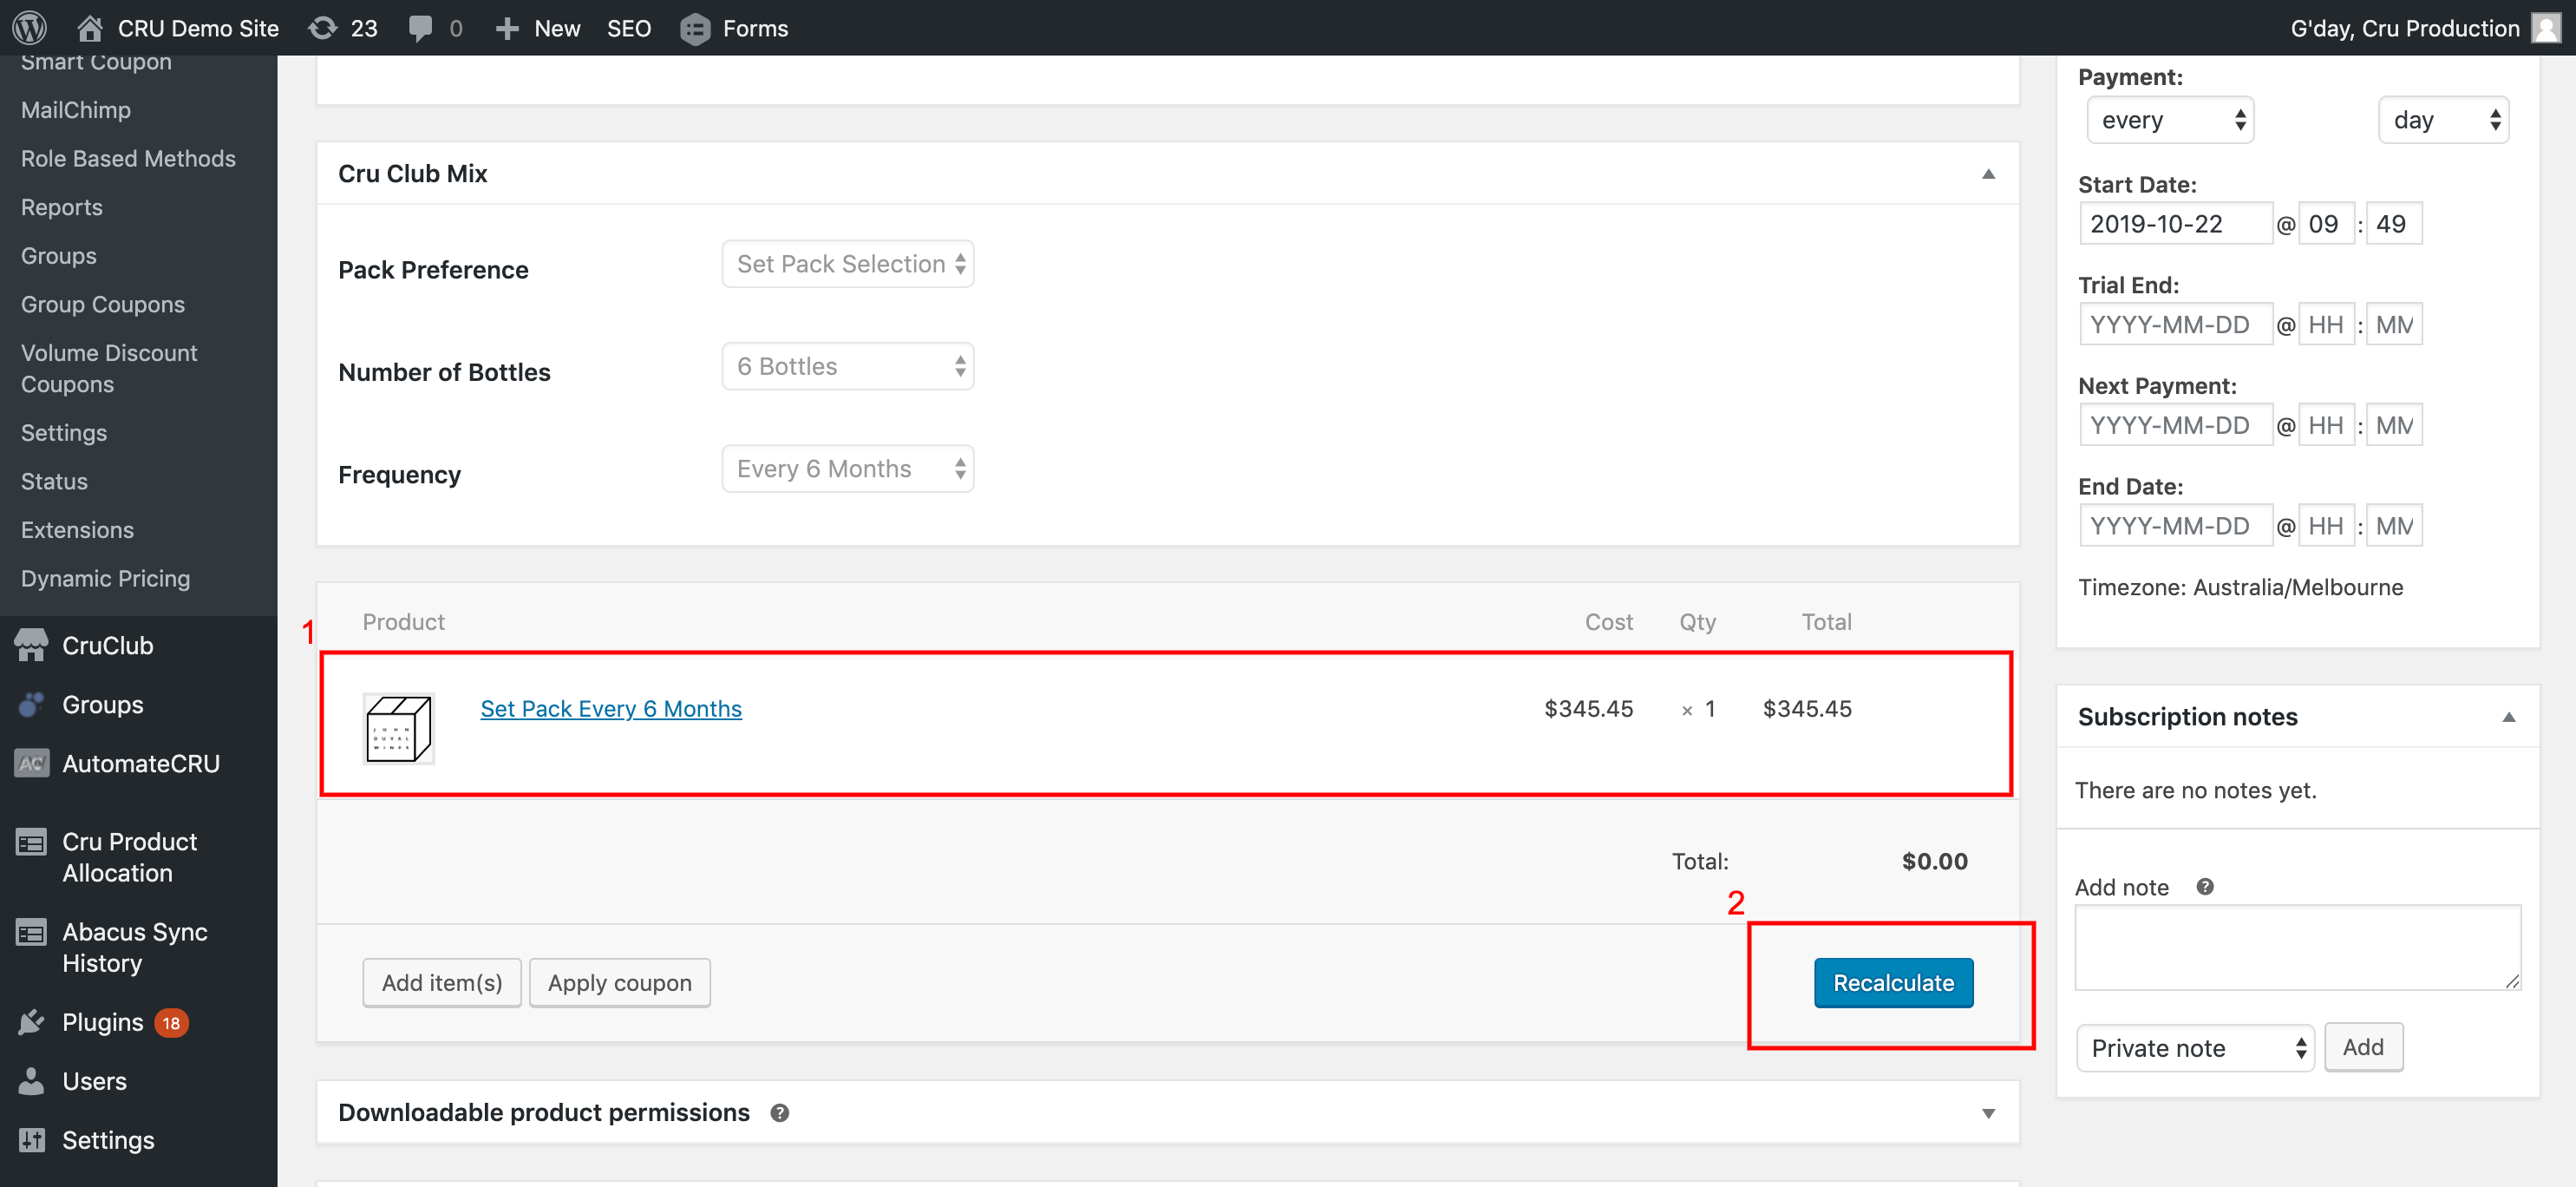The height and width of the screenshot is (1187, 2576).
Task: Click the AutomateCRU AC icon
Action: tap(32, 763)
